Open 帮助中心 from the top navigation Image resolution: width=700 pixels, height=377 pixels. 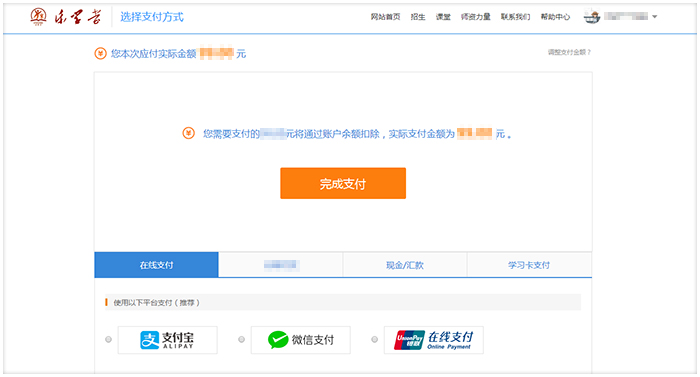click(555, 17)
